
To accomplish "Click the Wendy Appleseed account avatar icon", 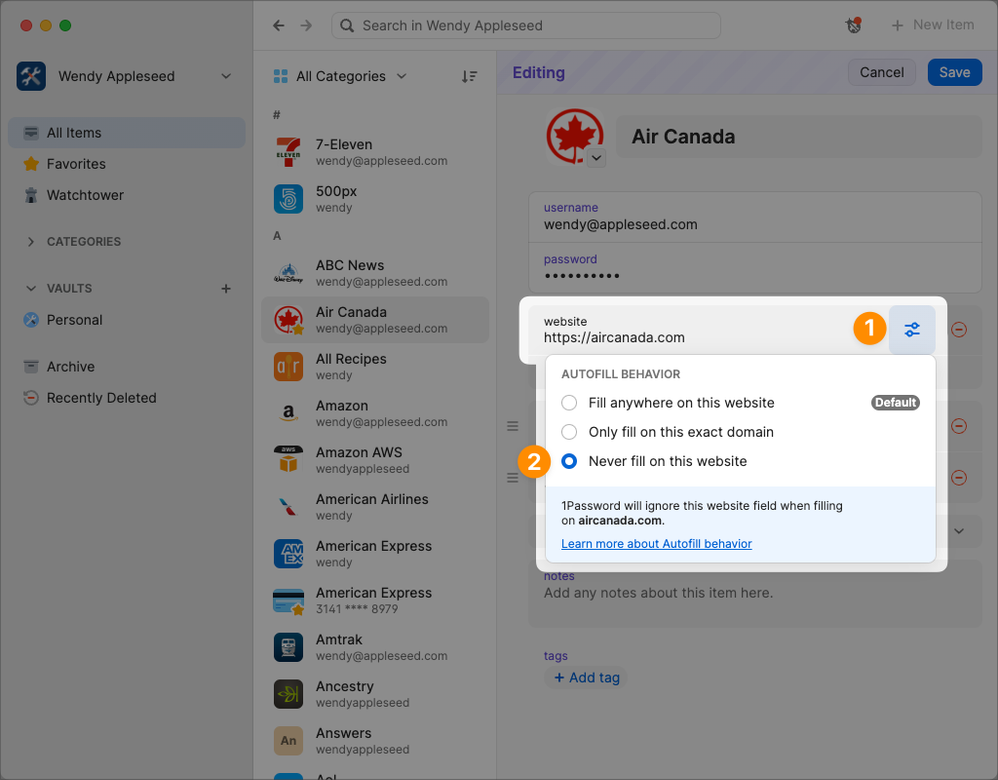I will click(x=31, y=76).
